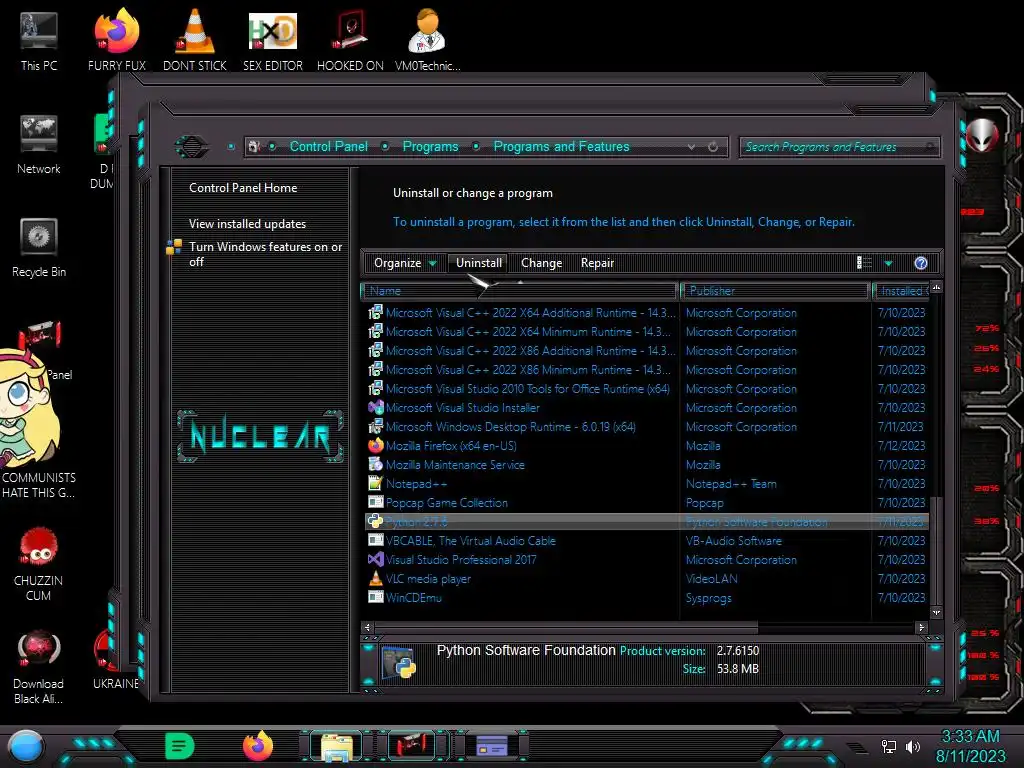Click the Start orb on the taskbar

tap(25, 747)
